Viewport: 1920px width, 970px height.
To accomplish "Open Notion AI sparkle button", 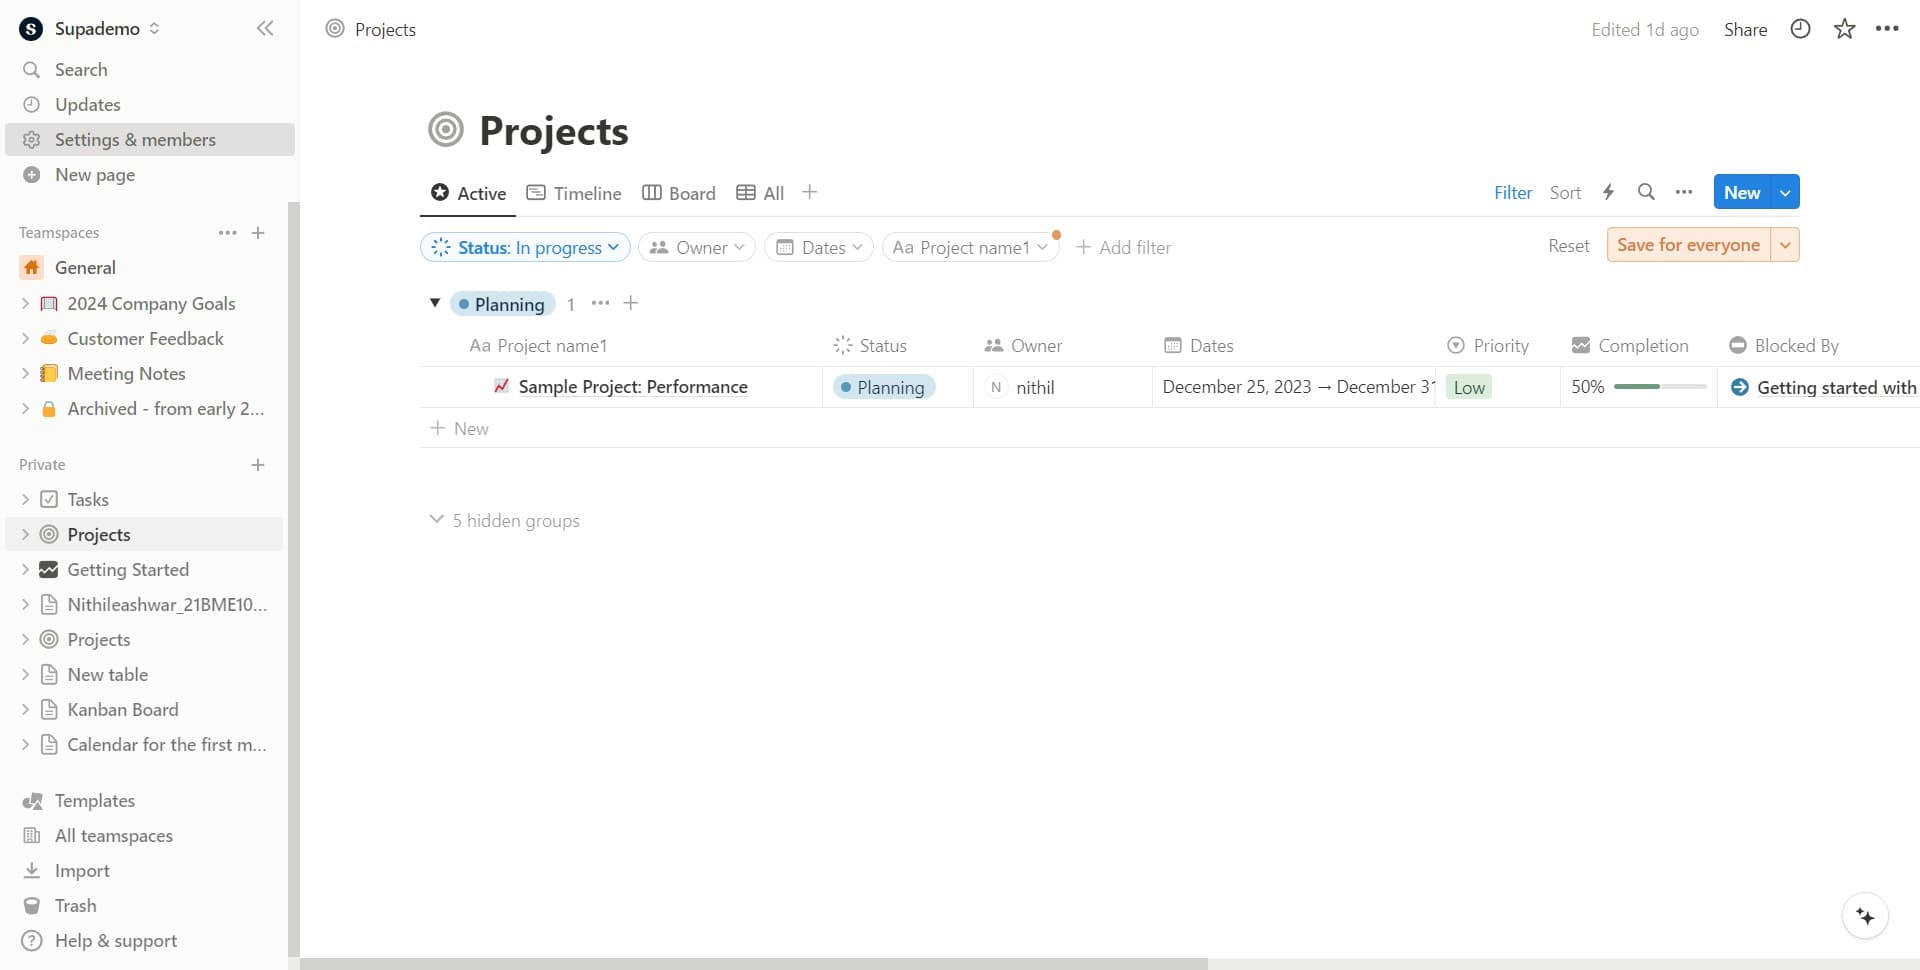I will (1865, 916).
